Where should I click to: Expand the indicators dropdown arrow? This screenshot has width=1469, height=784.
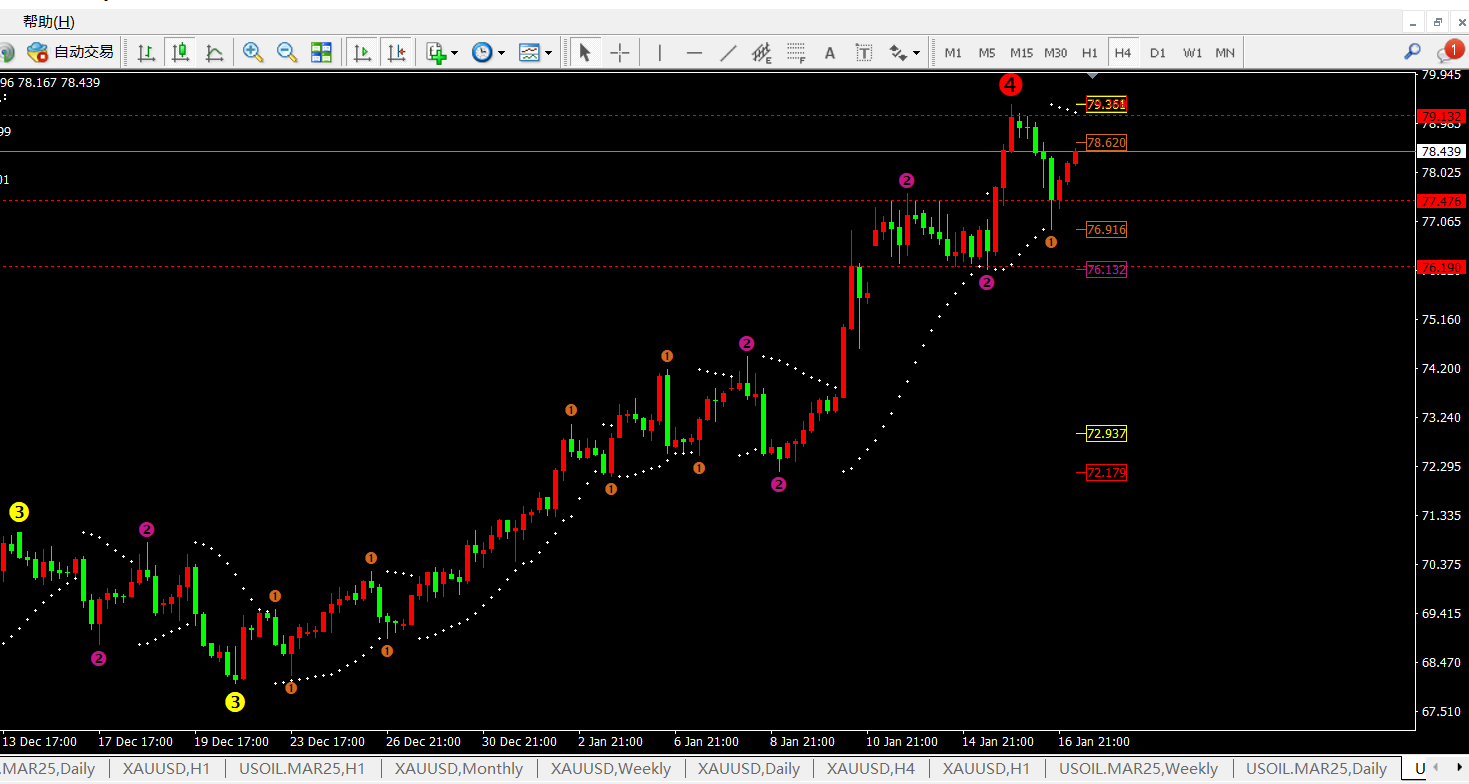(x=454, y=53)
